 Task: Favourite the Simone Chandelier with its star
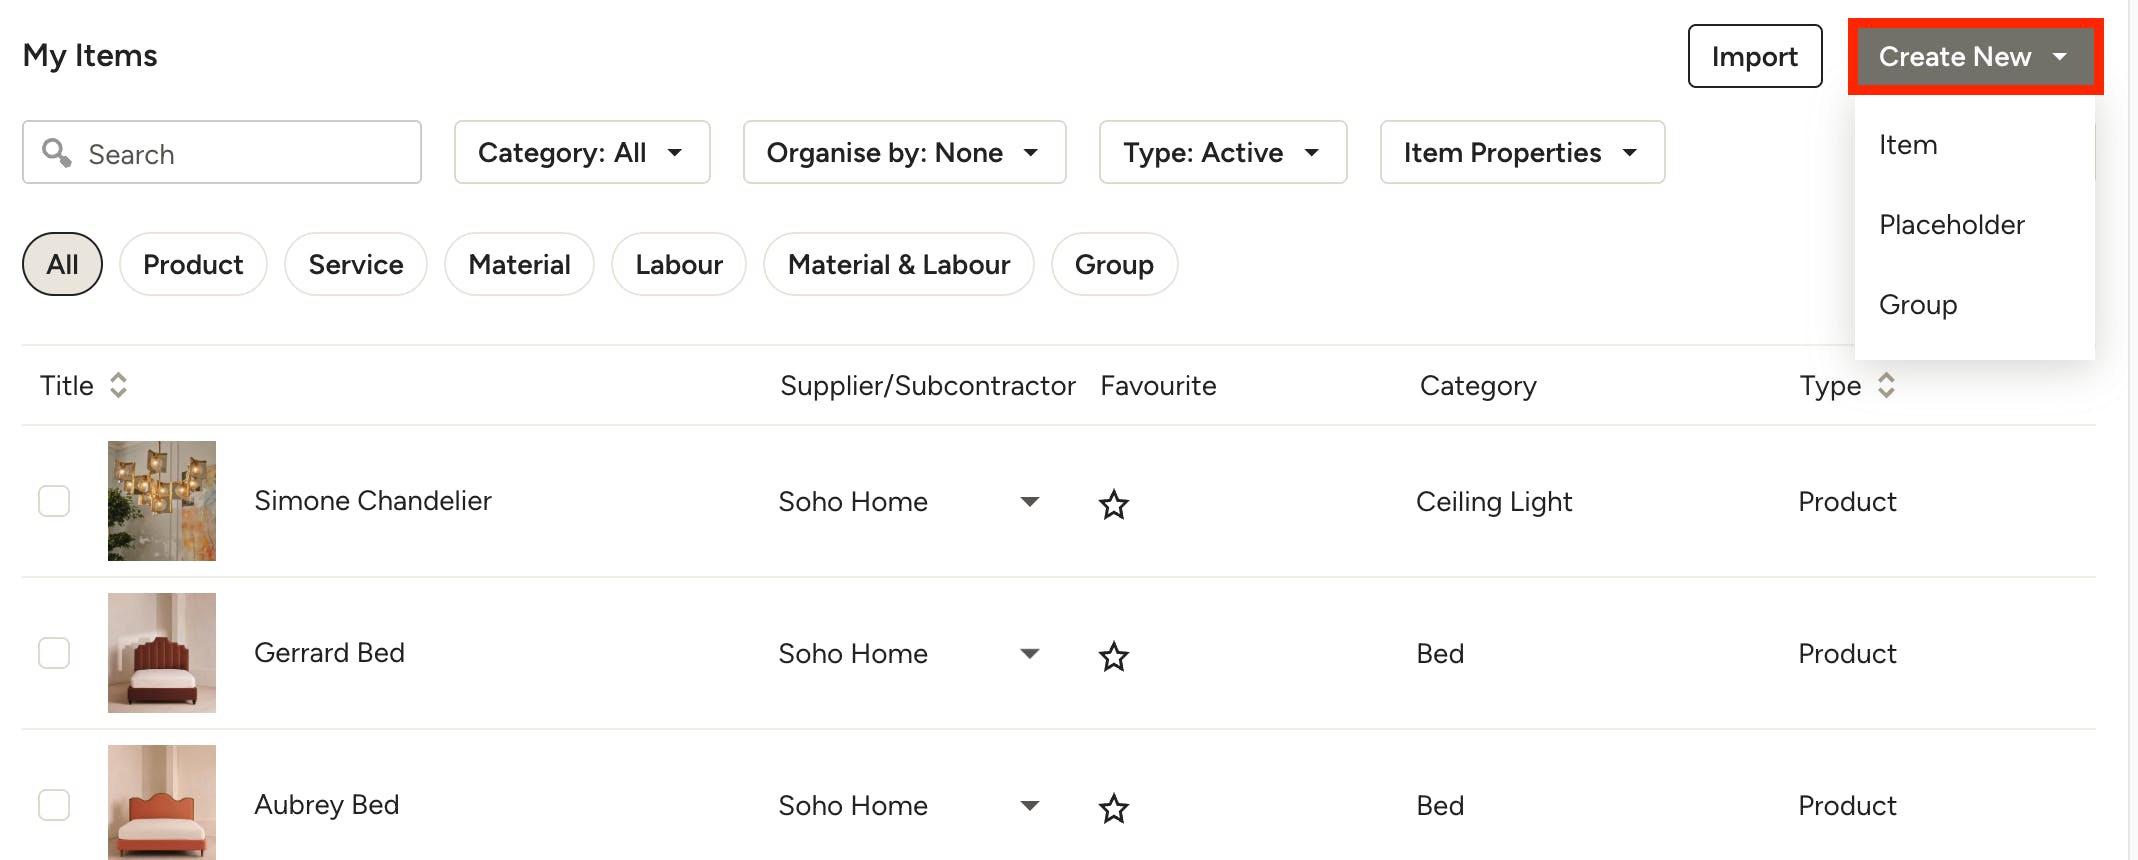[x=1113, y=504]
